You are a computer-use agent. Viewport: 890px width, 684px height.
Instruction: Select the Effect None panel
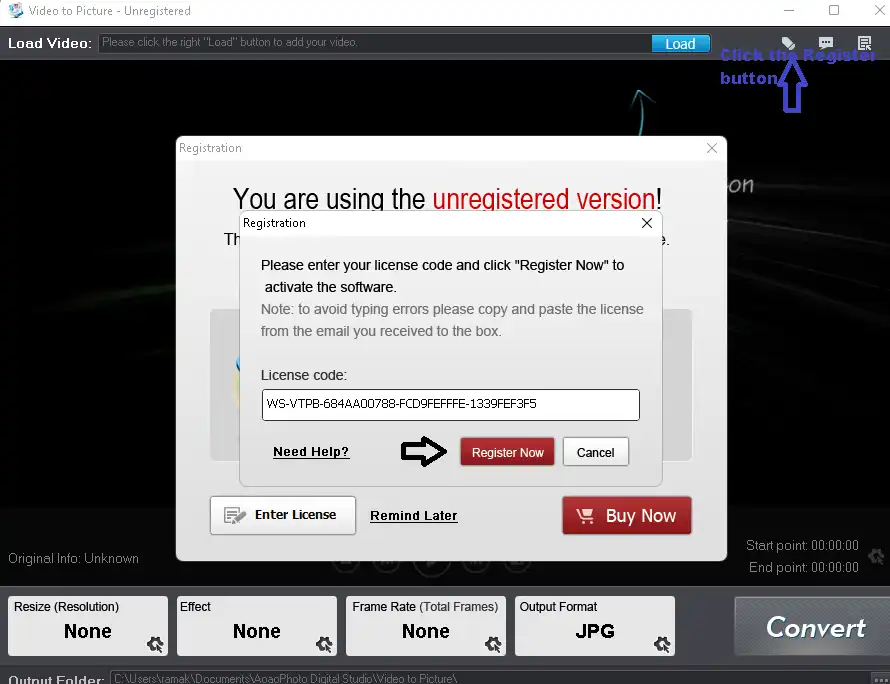click(257, 626)
